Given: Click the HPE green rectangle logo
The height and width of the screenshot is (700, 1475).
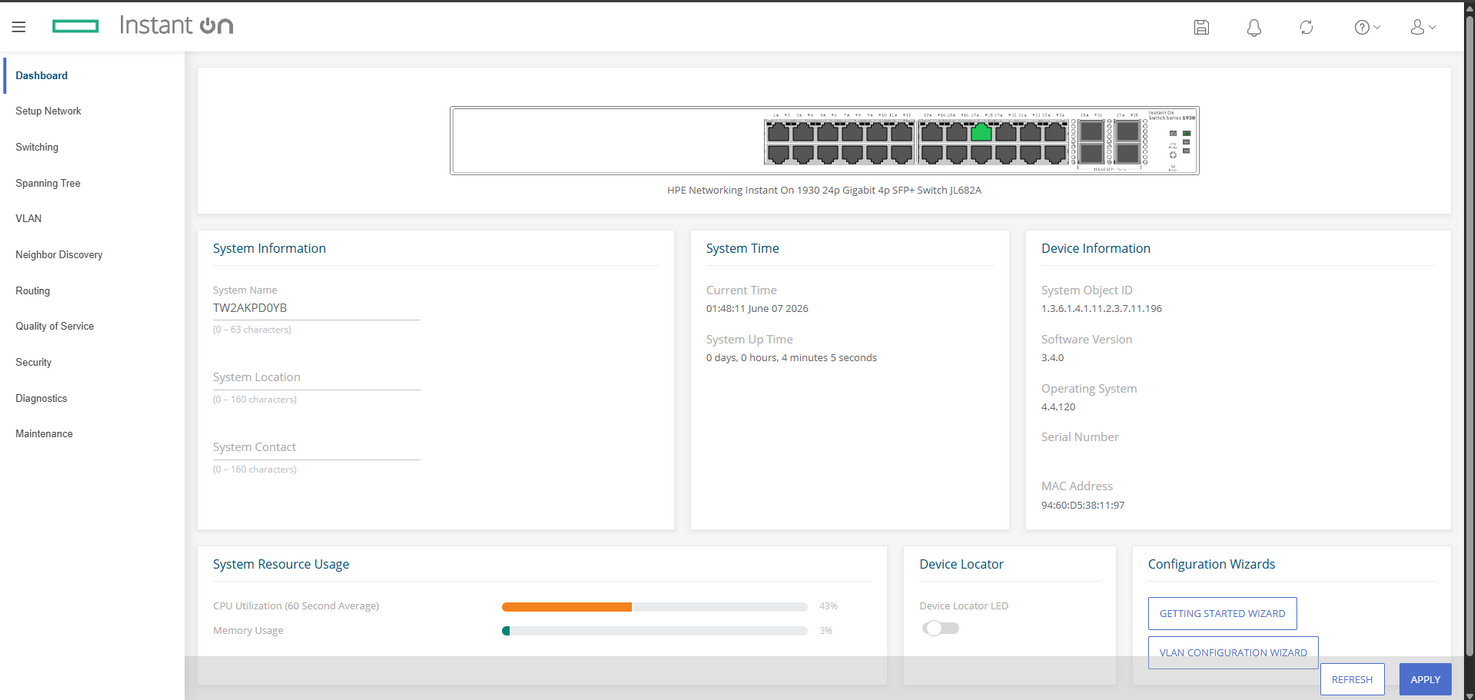Looking at the screenshot, I should click(x=76, y=26).
